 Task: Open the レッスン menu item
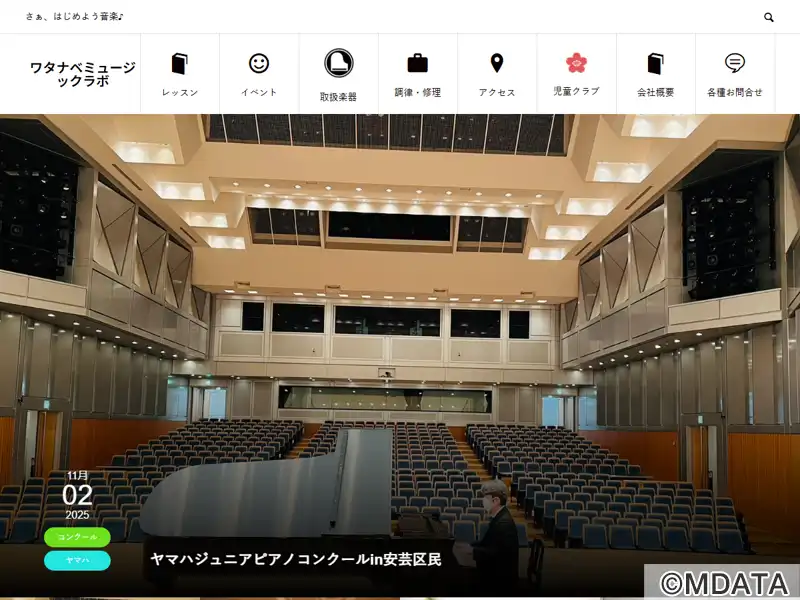[180, 92]
